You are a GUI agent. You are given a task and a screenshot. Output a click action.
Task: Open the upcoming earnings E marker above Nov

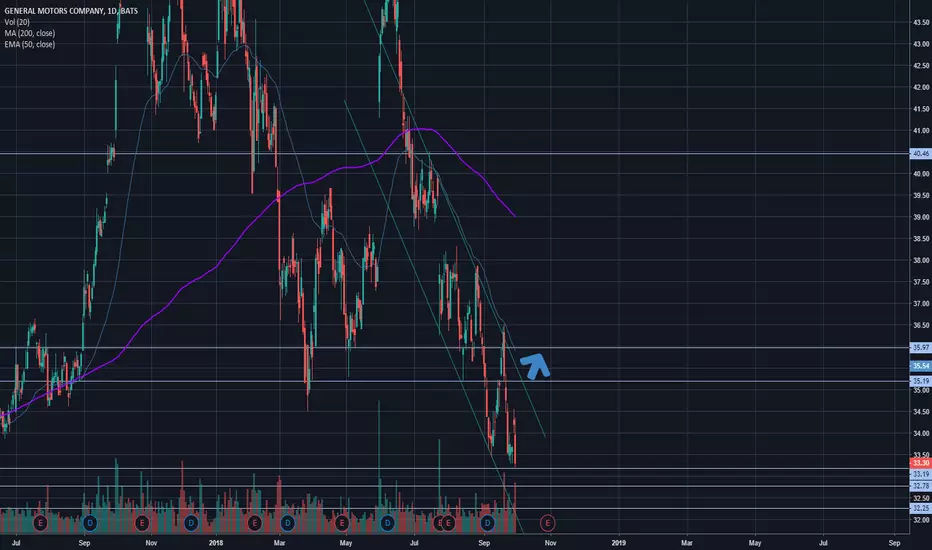(547, 523)
